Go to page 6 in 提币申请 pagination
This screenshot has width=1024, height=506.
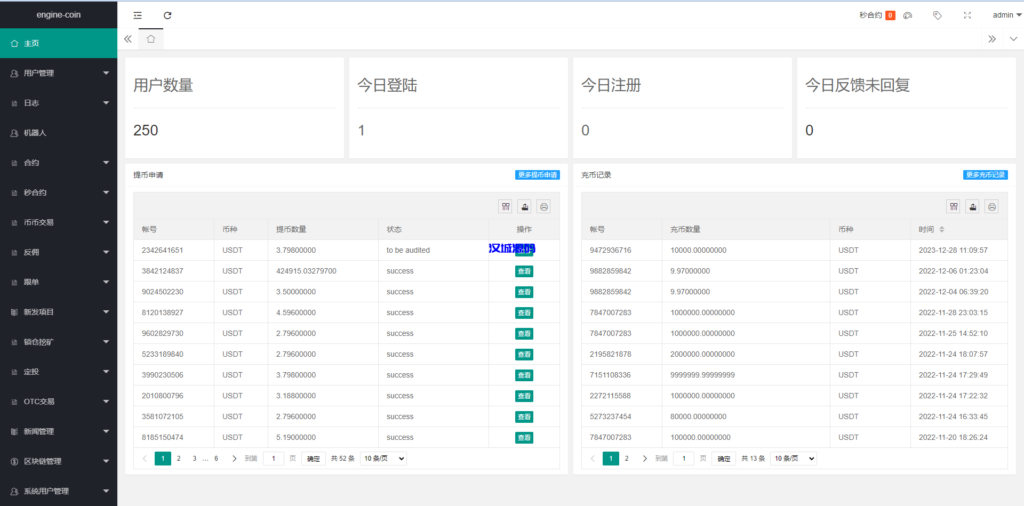point(216,458)
